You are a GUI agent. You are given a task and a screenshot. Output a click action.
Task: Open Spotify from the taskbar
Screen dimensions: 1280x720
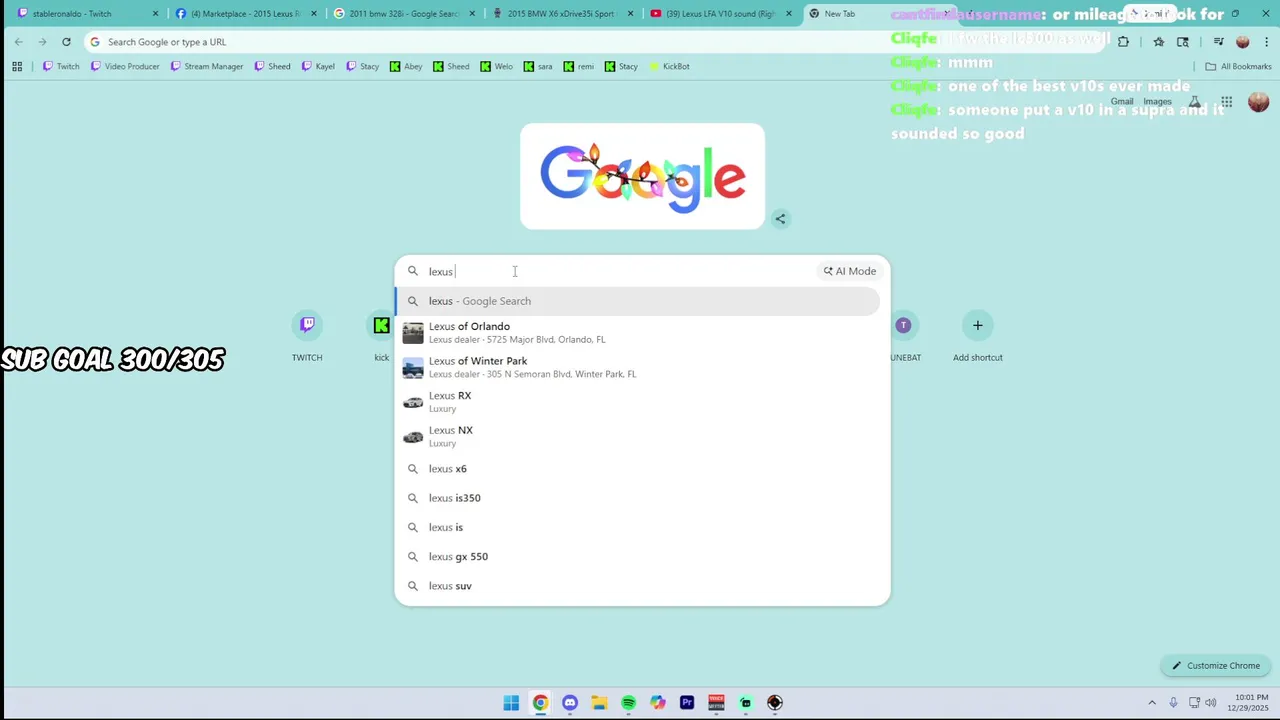coord(628,703)
